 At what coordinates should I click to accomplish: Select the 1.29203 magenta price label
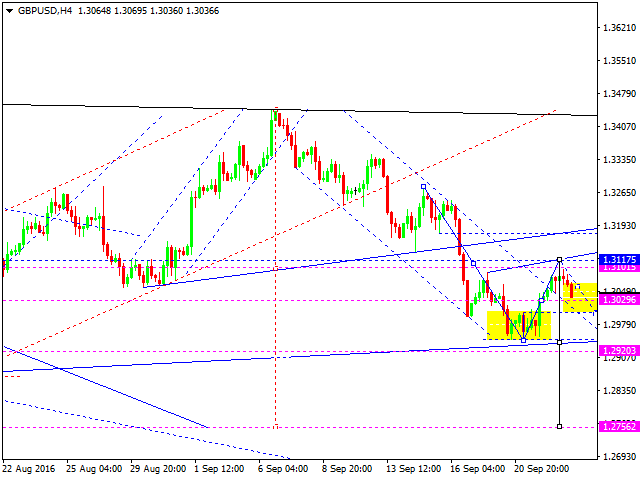tap(620, 351)
